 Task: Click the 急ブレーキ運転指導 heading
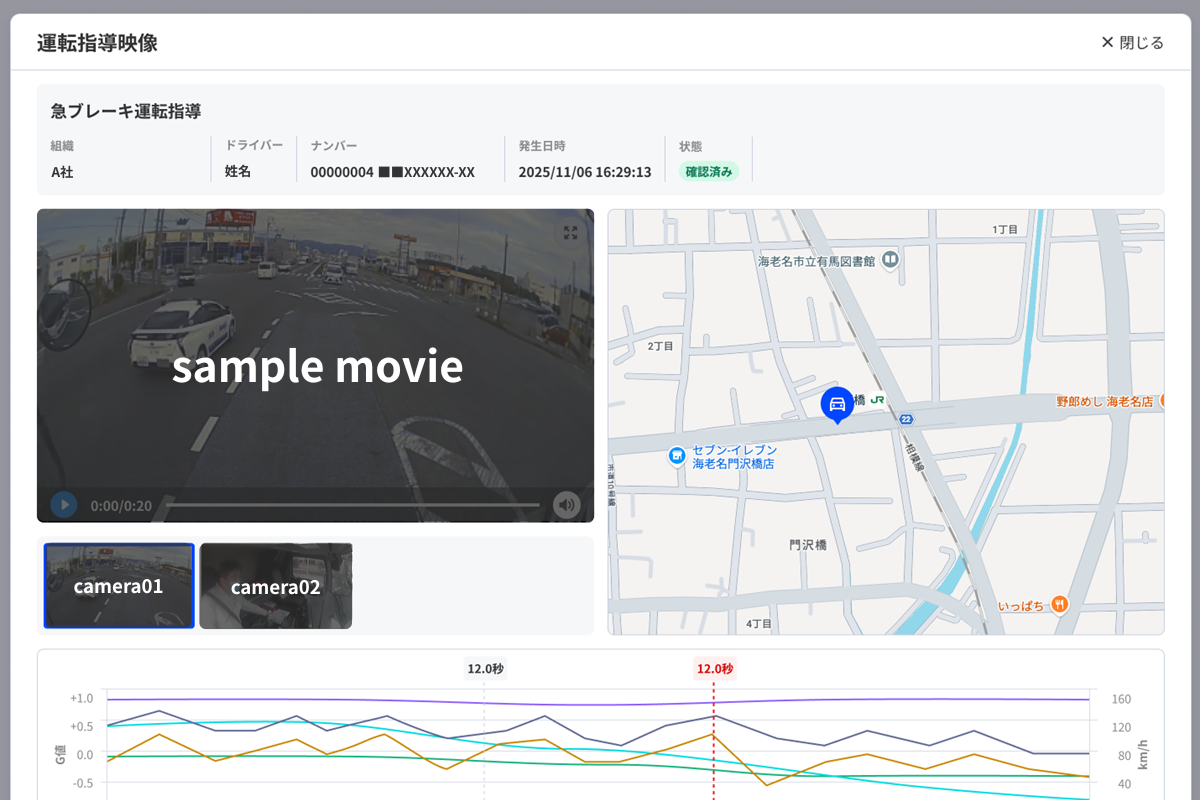pyautogui.click(x=126, y=111)
